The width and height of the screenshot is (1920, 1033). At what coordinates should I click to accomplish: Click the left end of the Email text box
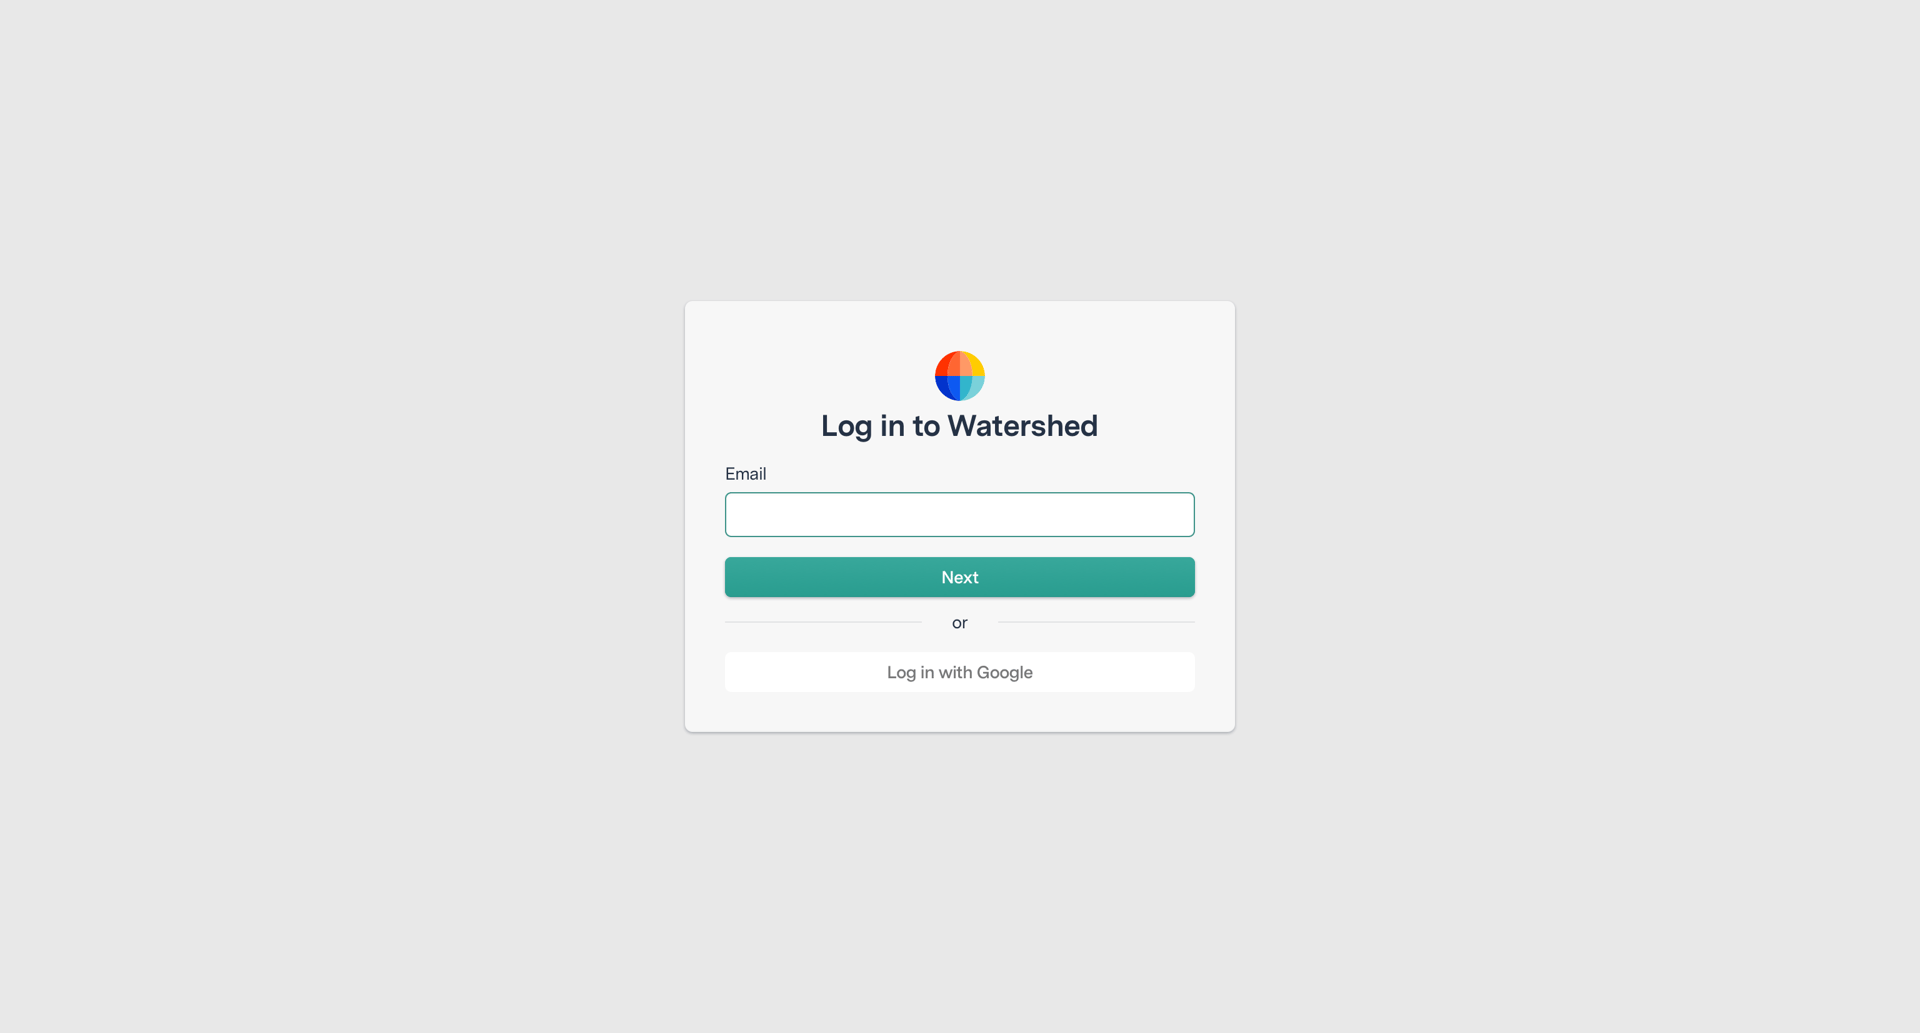point(740,514)
